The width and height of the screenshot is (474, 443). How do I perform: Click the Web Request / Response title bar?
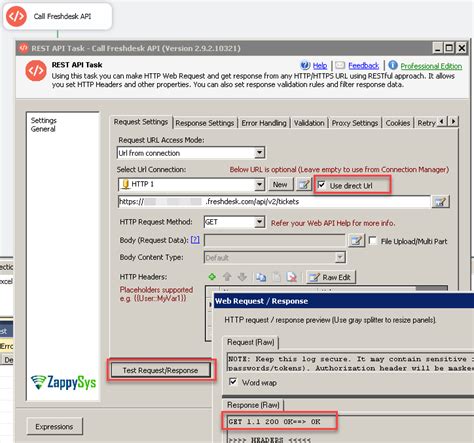pos(344,301)
